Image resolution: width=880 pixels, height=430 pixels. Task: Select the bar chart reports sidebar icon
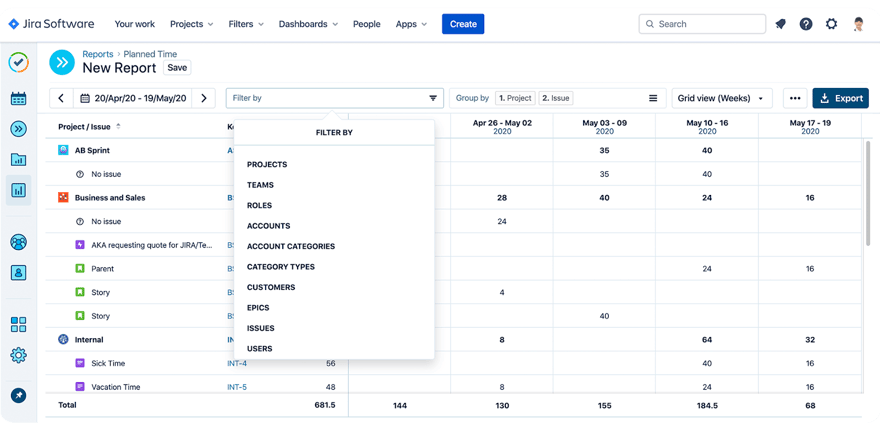tap(18, 190)
